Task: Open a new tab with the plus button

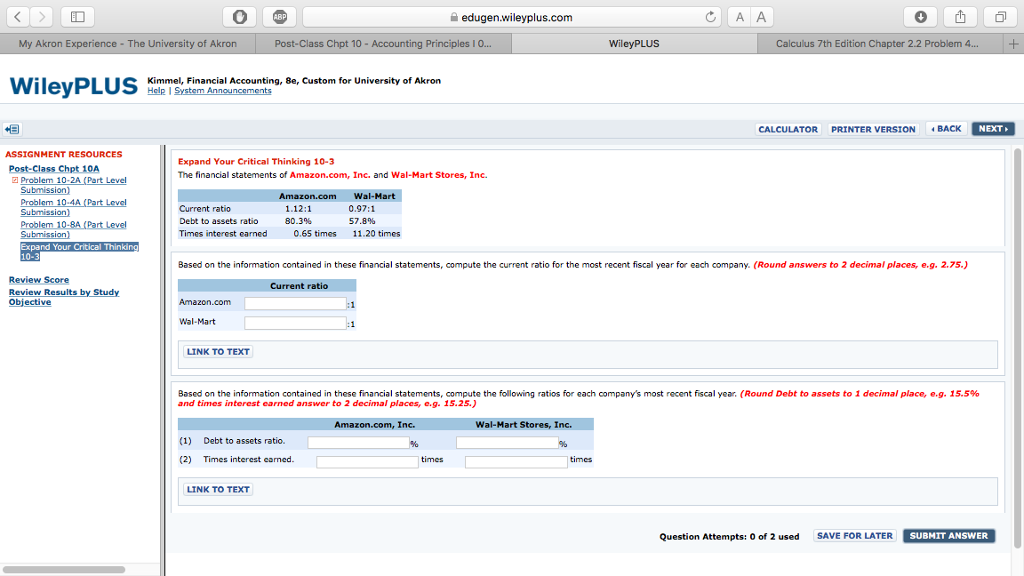Action: (x=1012, y=44)
